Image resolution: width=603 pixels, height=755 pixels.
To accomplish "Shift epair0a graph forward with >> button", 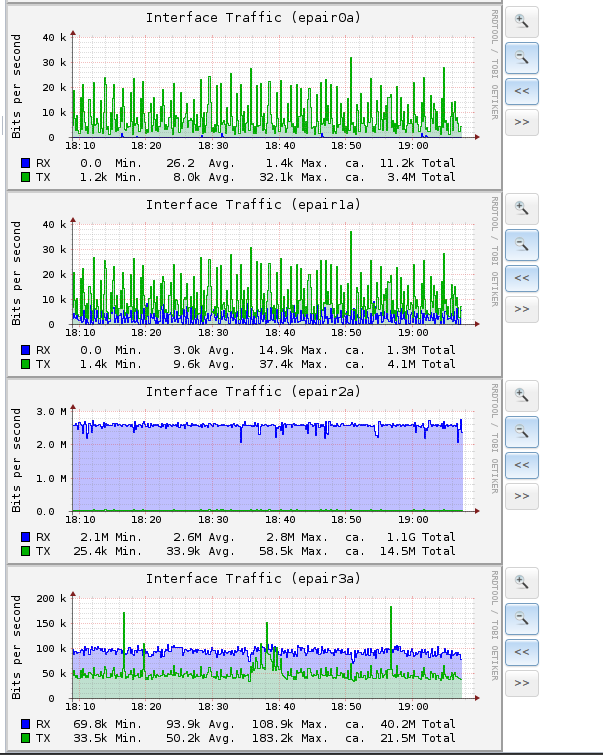I will point(521,122).
